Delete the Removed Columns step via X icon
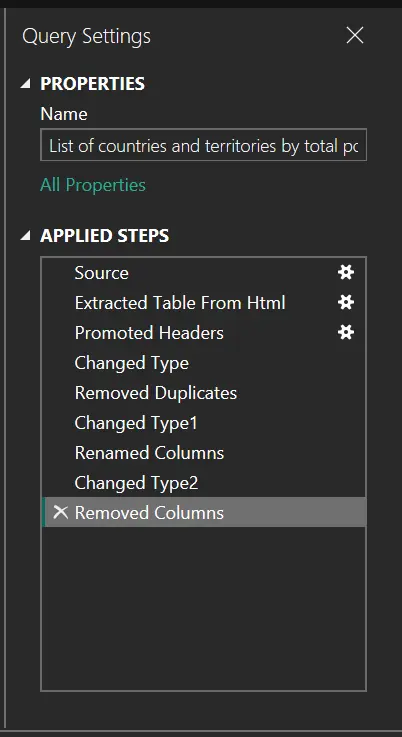 pyautogui.click(x=61, y=512)
